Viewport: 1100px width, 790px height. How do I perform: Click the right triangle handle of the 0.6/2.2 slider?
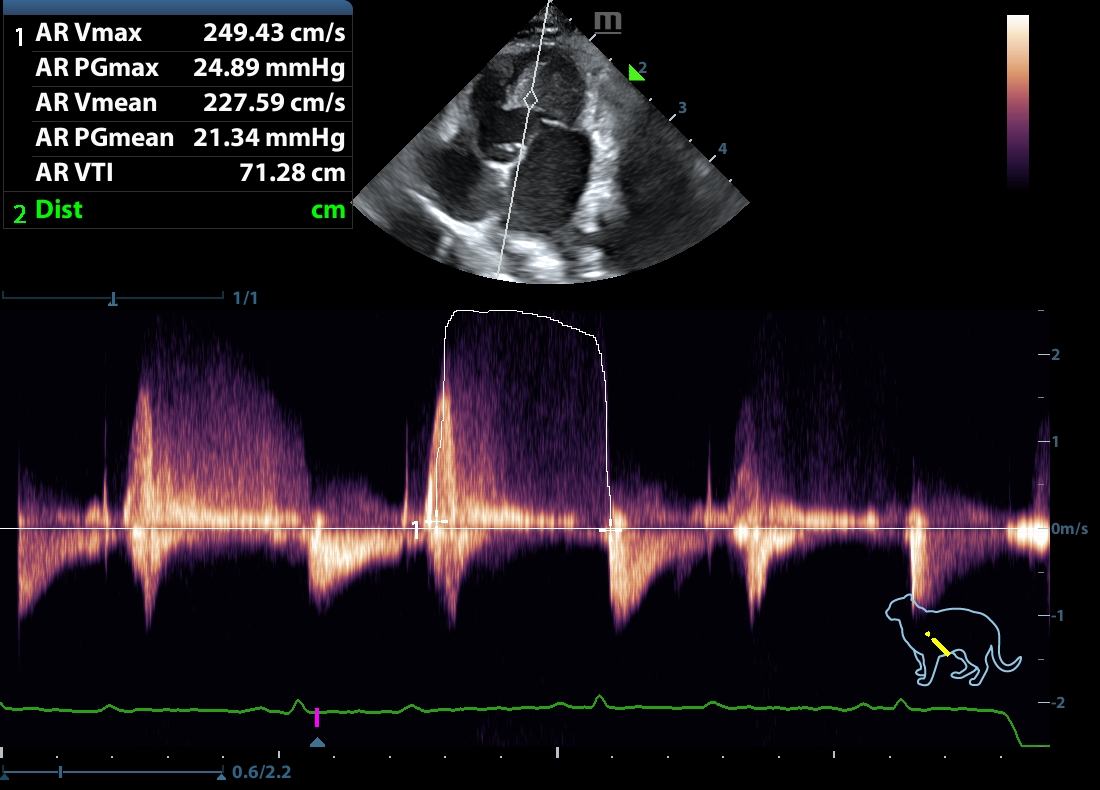click(x=220, y=772)
